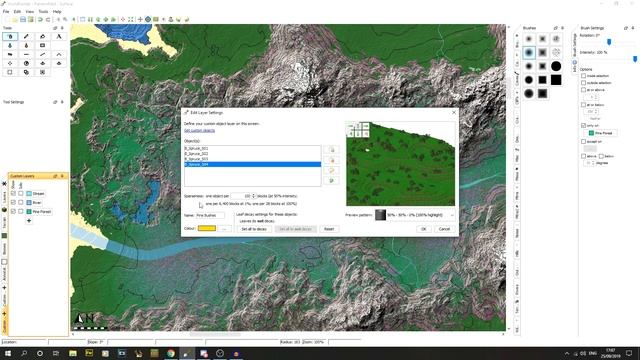This screenshot has width=640, height=360.
Task: Uncheck the only on checkbox
Action: pos(583,126)
